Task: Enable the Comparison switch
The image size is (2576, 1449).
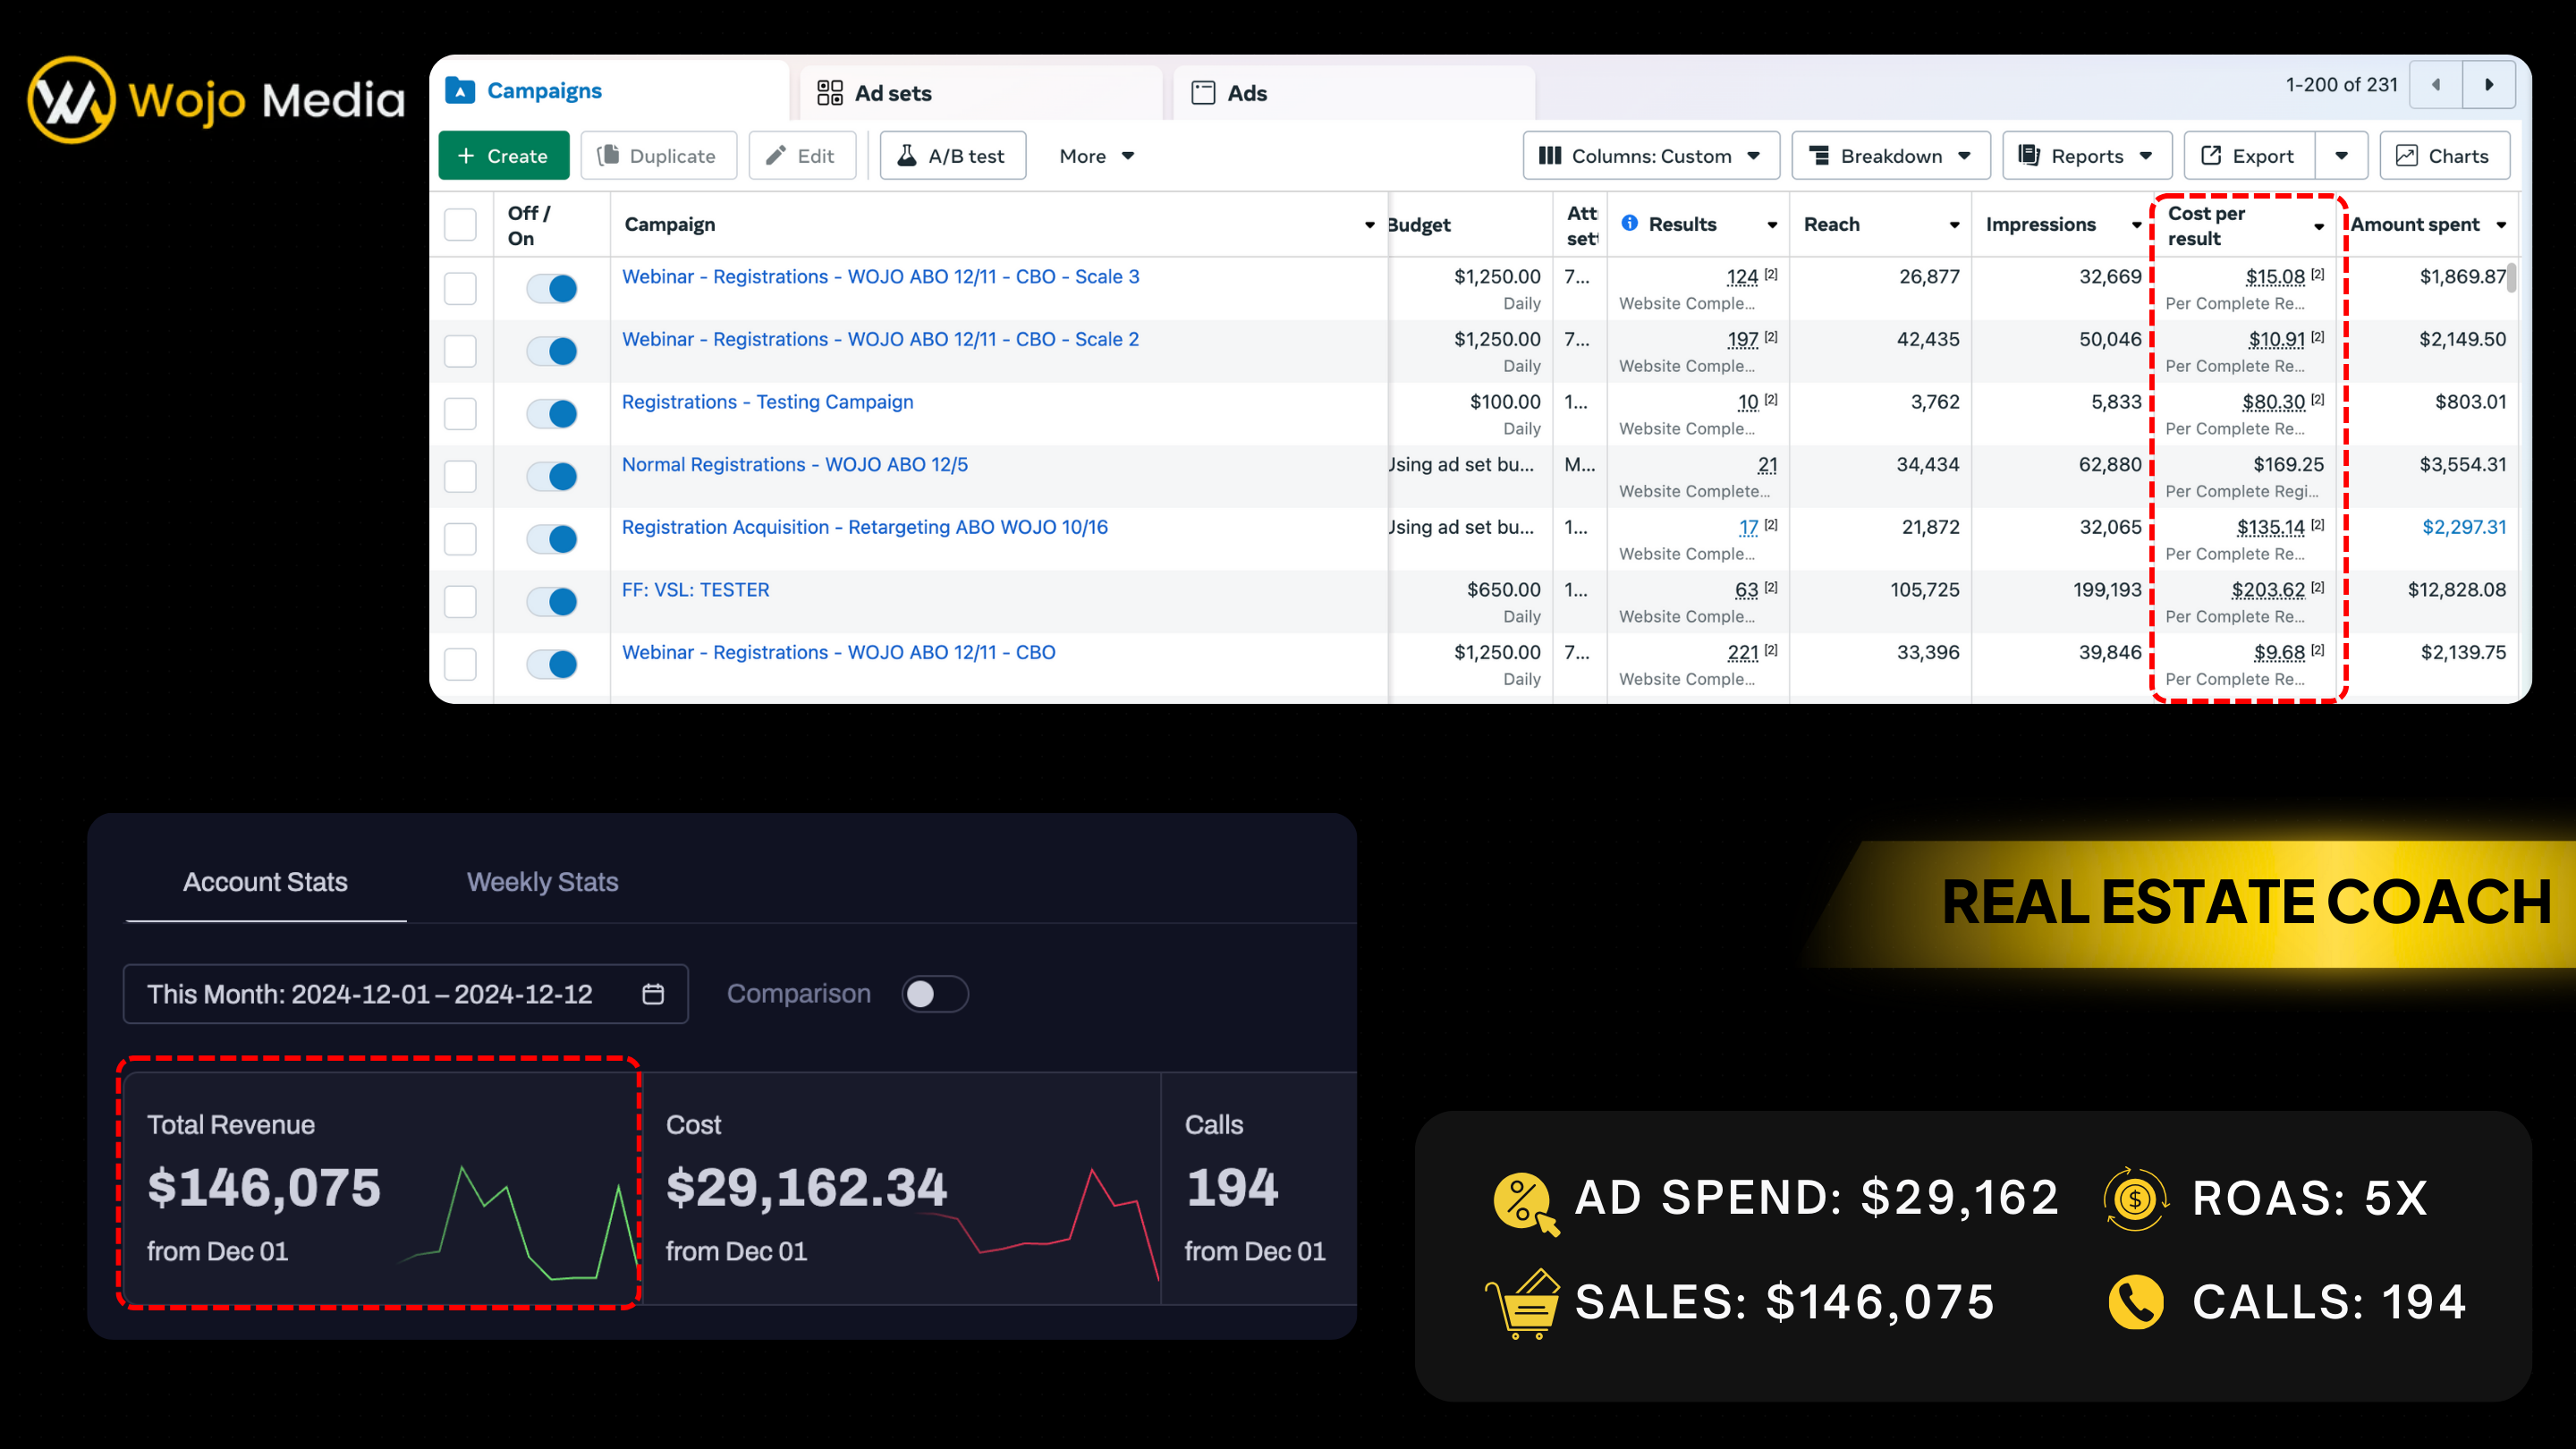Action: pyautogui.click(x=934, y=994)
